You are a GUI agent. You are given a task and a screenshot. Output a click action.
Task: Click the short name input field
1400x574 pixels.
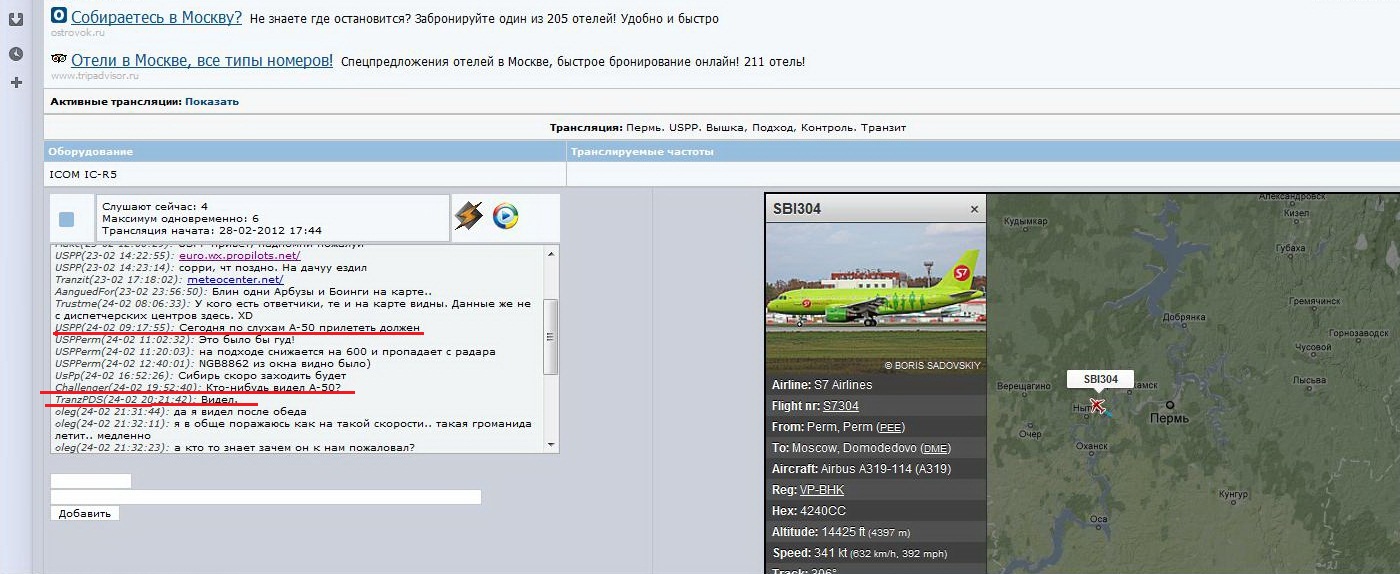[91, 481]
